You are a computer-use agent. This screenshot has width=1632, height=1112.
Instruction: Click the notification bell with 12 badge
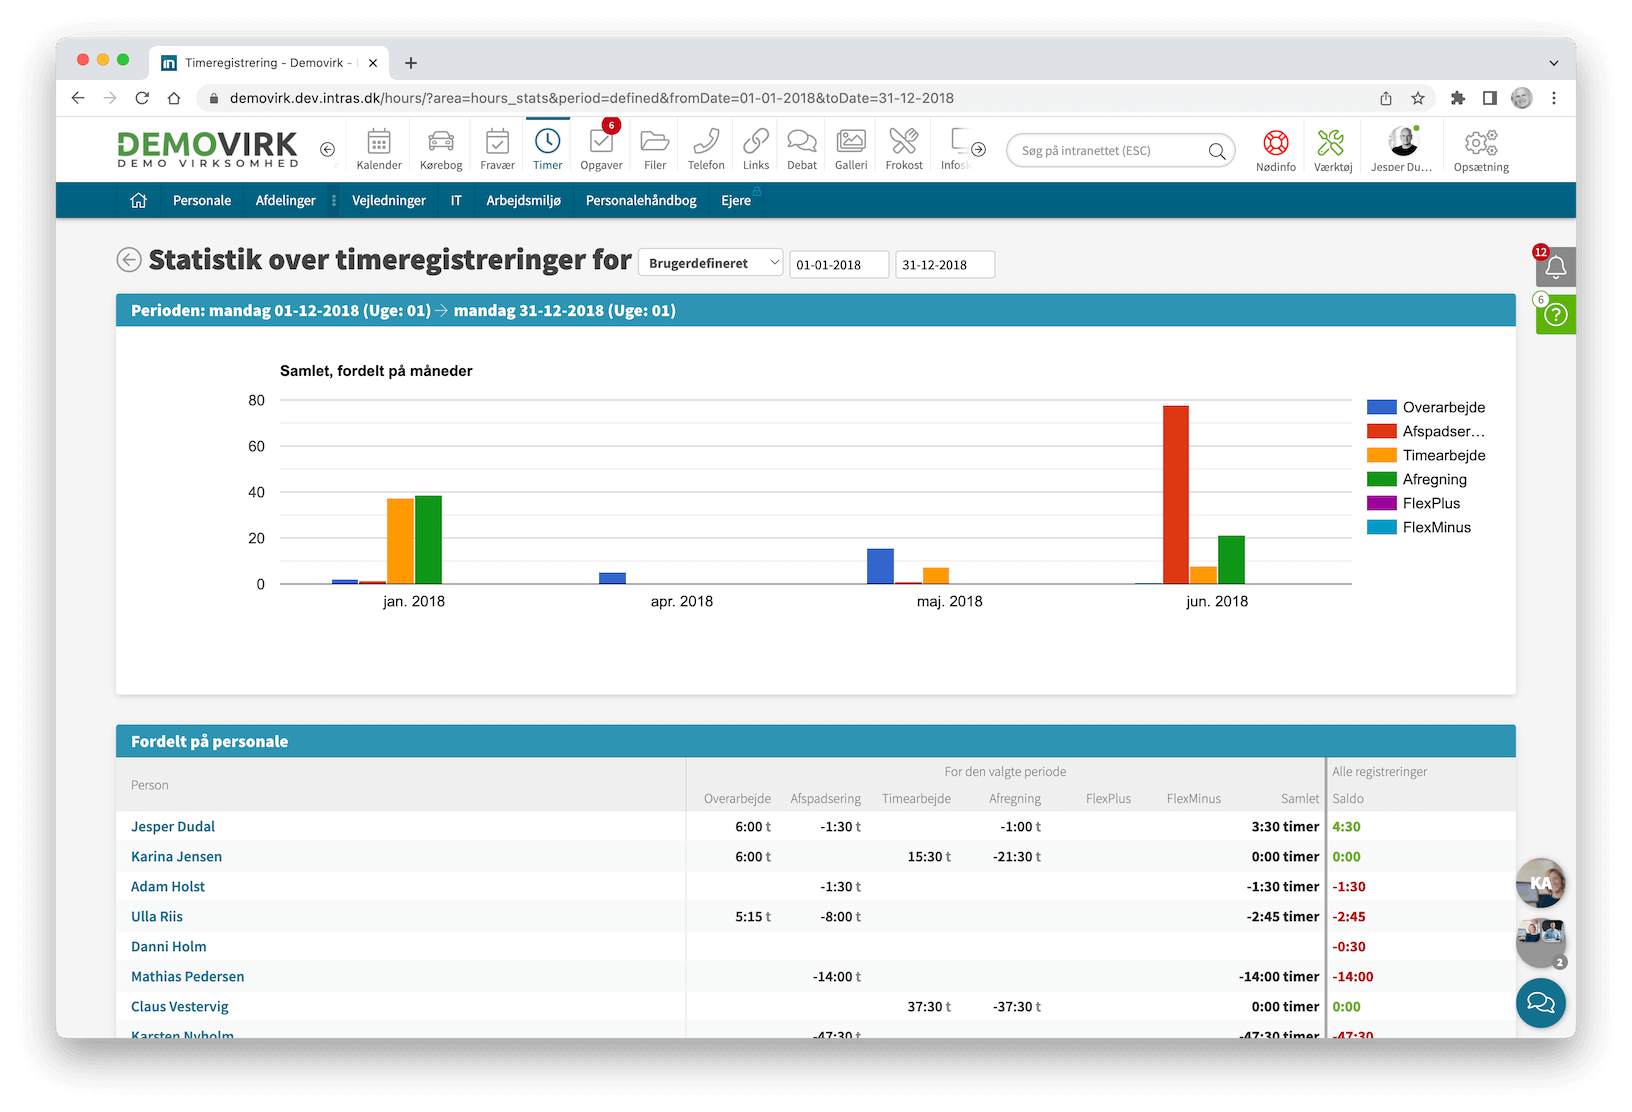[x=1555, y=267]
